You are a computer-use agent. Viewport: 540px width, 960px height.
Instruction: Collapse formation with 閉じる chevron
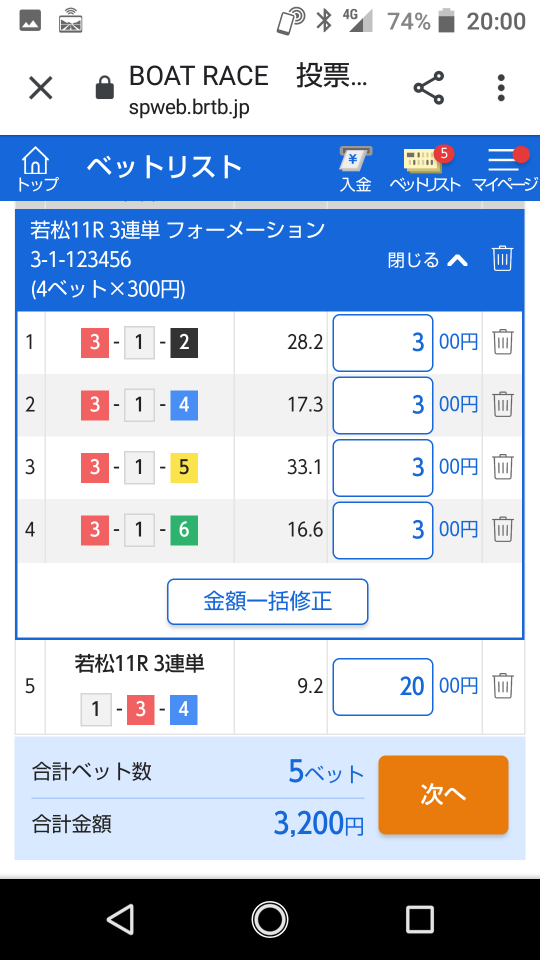click(x=429, y=261)
